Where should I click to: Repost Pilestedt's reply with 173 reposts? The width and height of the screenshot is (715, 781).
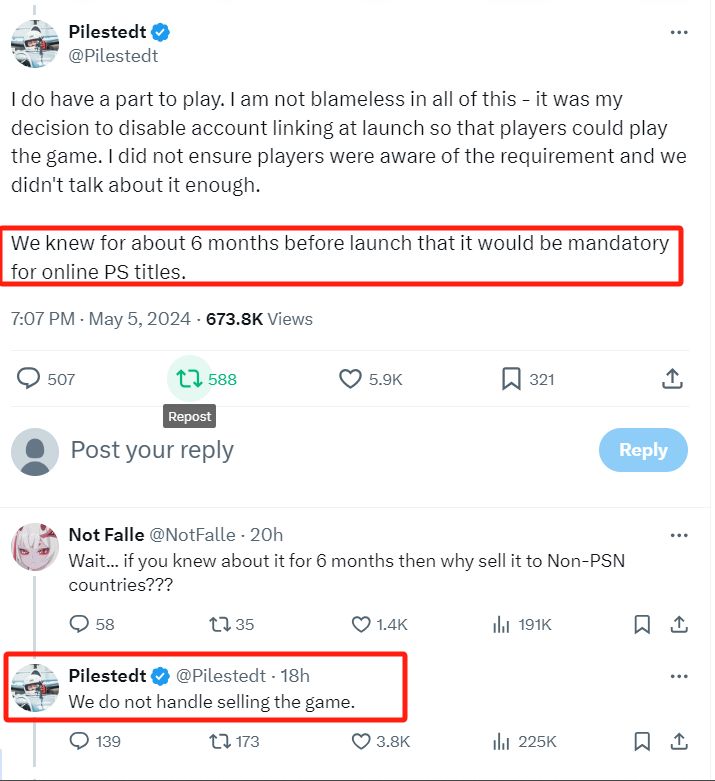[x=219, y=741]
